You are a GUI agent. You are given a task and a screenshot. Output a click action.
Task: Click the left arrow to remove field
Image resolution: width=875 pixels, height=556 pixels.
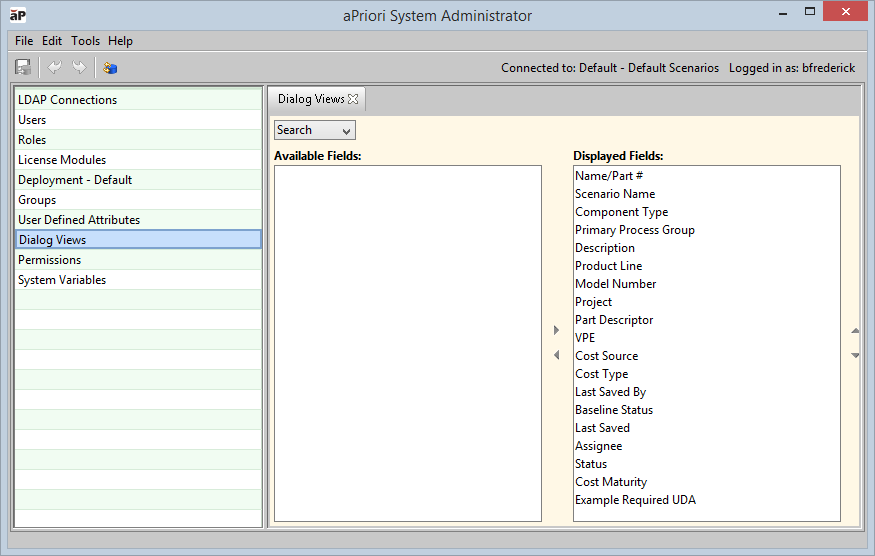pos(557,355)
